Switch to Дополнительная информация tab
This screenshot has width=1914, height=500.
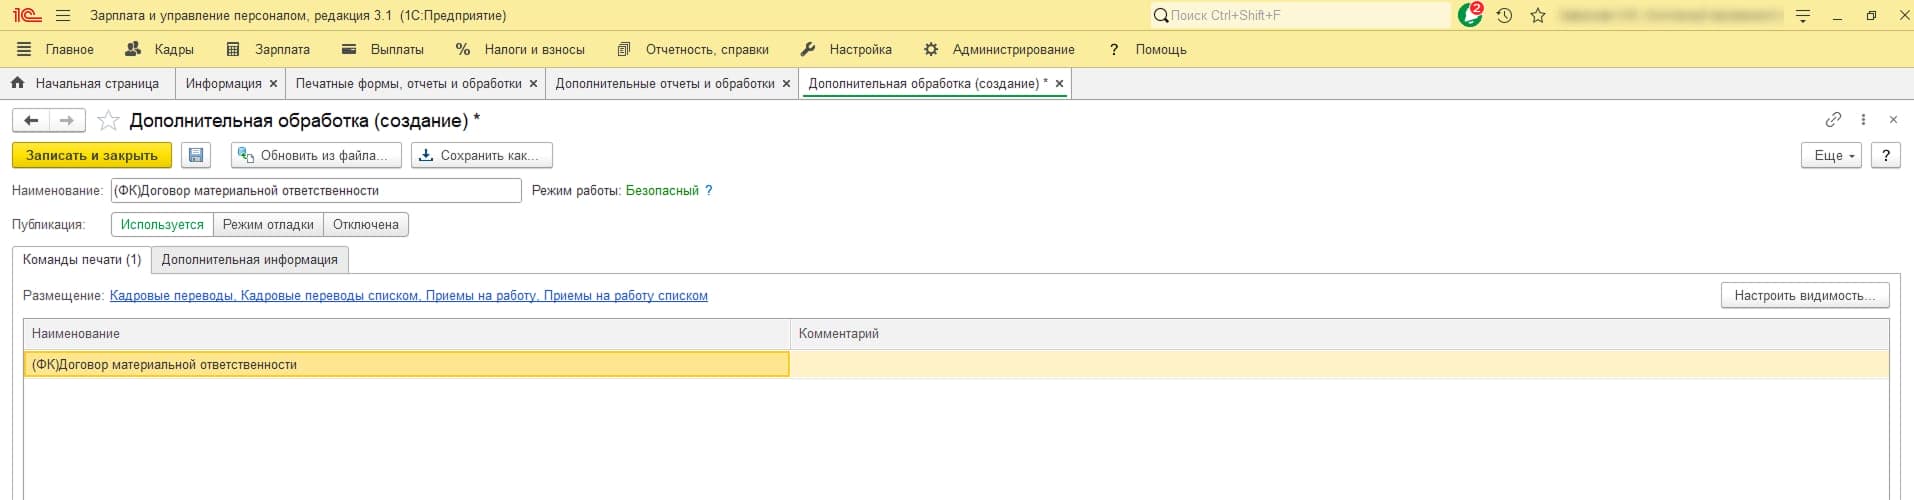point(250,259)
